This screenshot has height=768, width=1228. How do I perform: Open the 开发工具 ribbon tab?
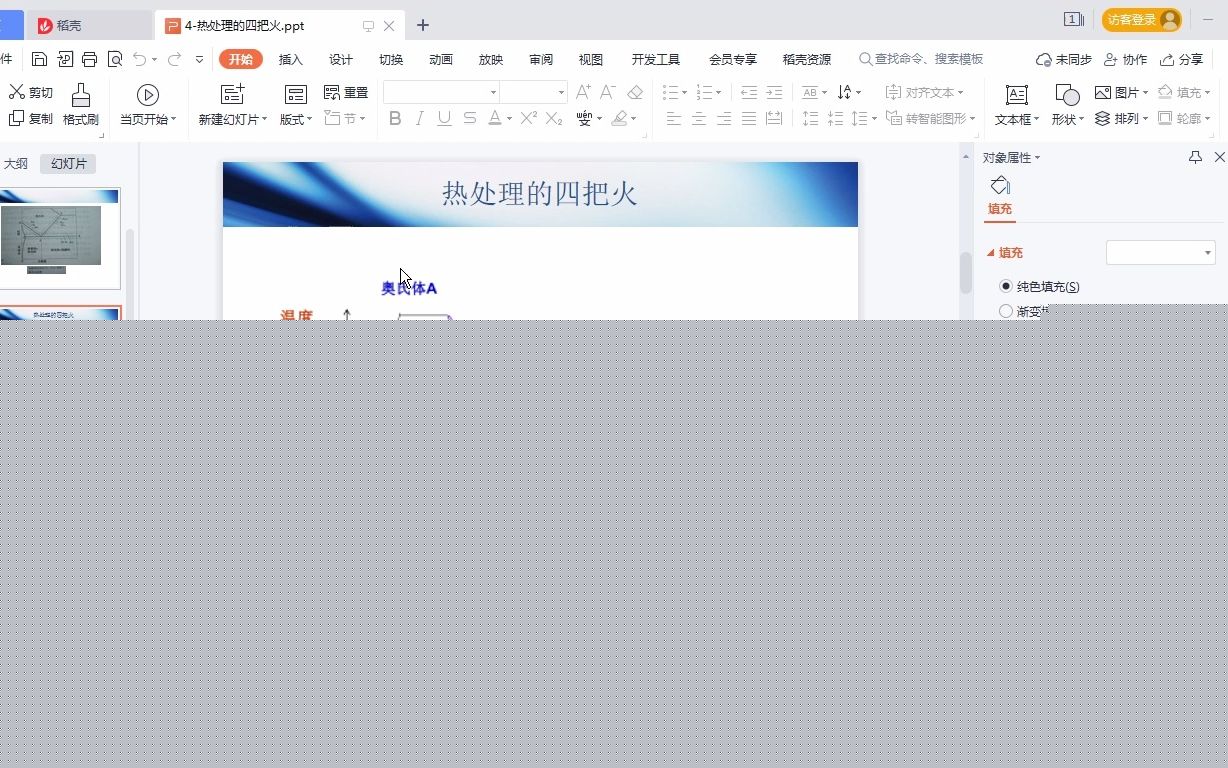(x=656, y=59)
